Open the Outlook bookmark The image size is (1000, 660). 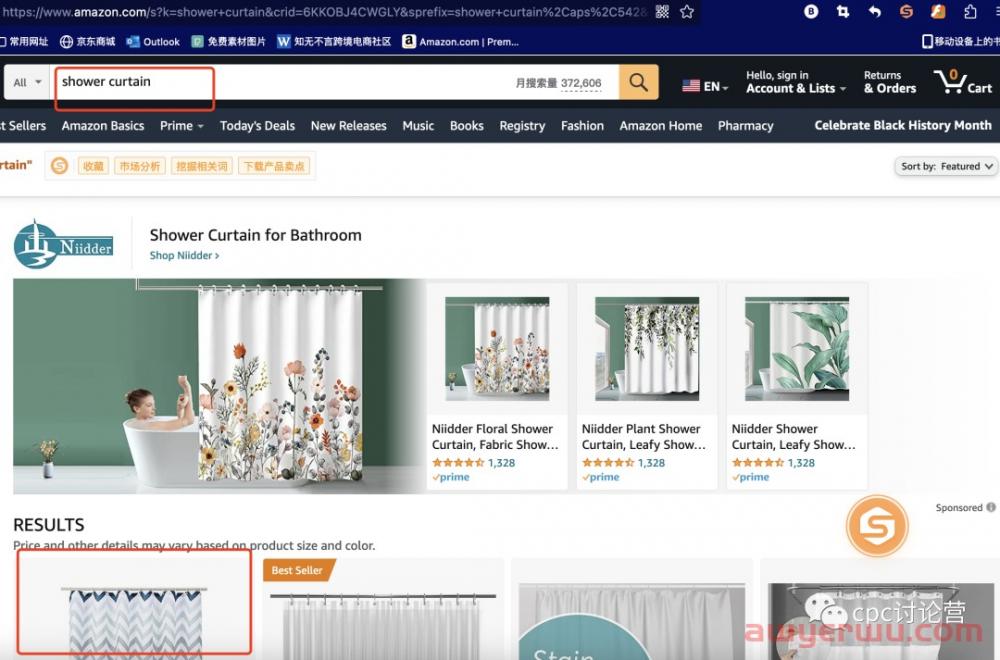[x=153, y=41]
